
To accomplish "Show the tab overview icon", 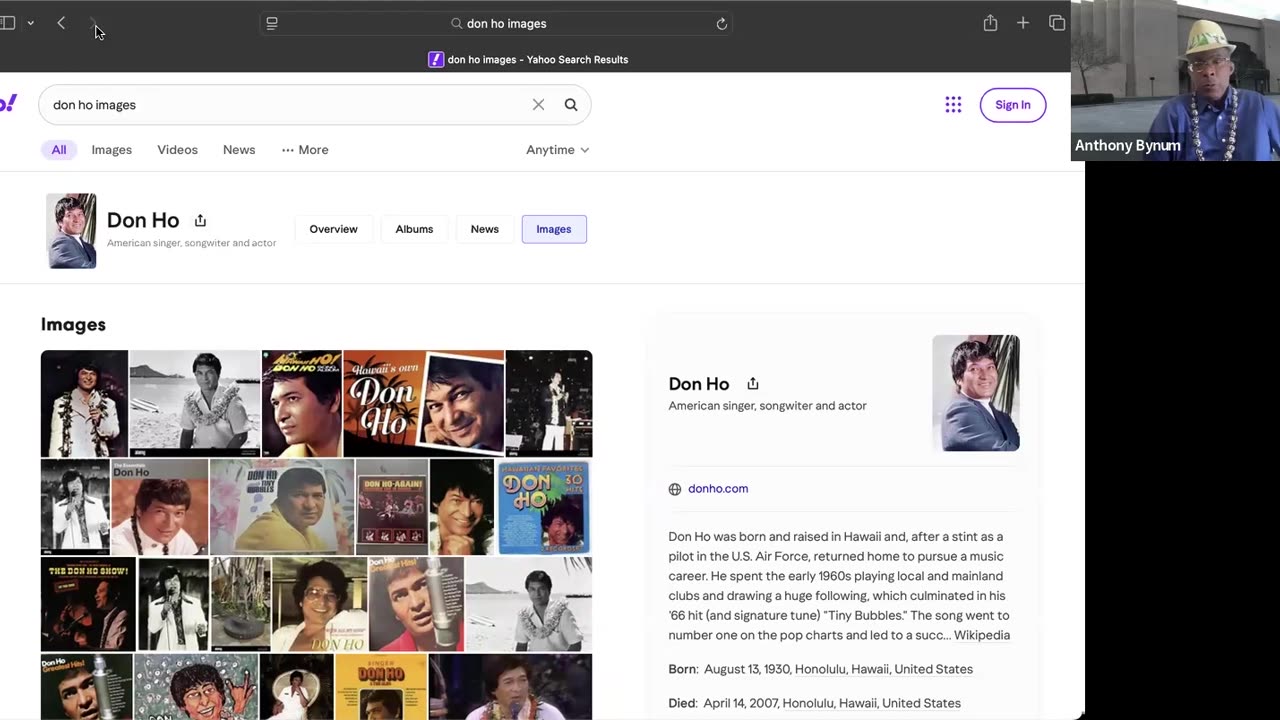I will point(1057,23).
